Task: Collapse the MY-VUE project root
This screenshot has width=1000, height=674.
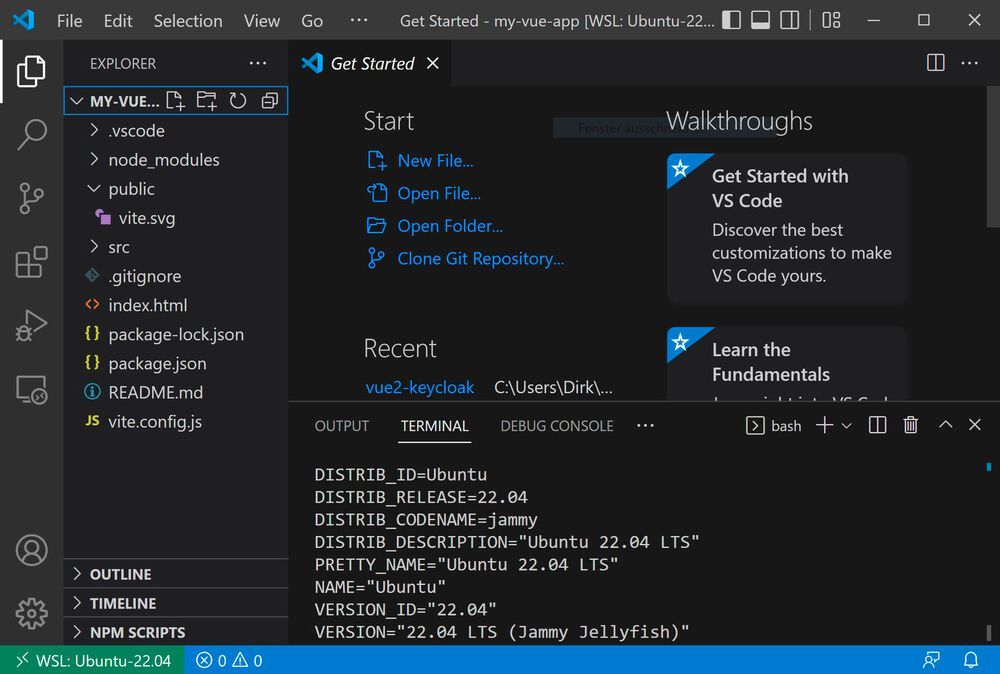Action: coord(77,101)
